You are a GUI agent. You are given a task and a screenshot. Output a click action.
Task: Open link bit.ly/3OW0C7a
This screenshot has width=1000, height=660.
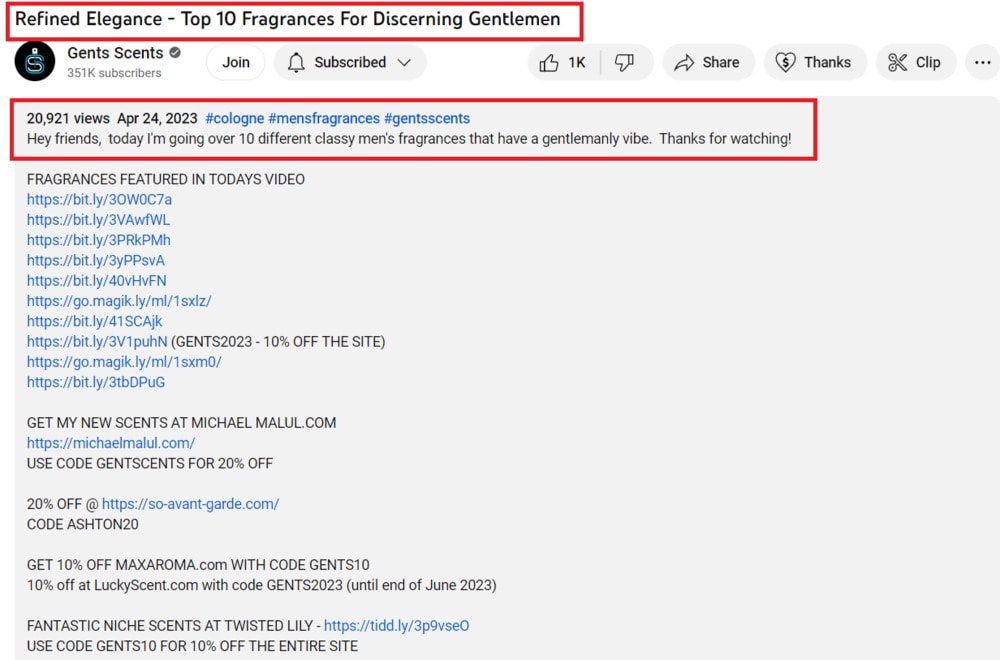[99, 200]
